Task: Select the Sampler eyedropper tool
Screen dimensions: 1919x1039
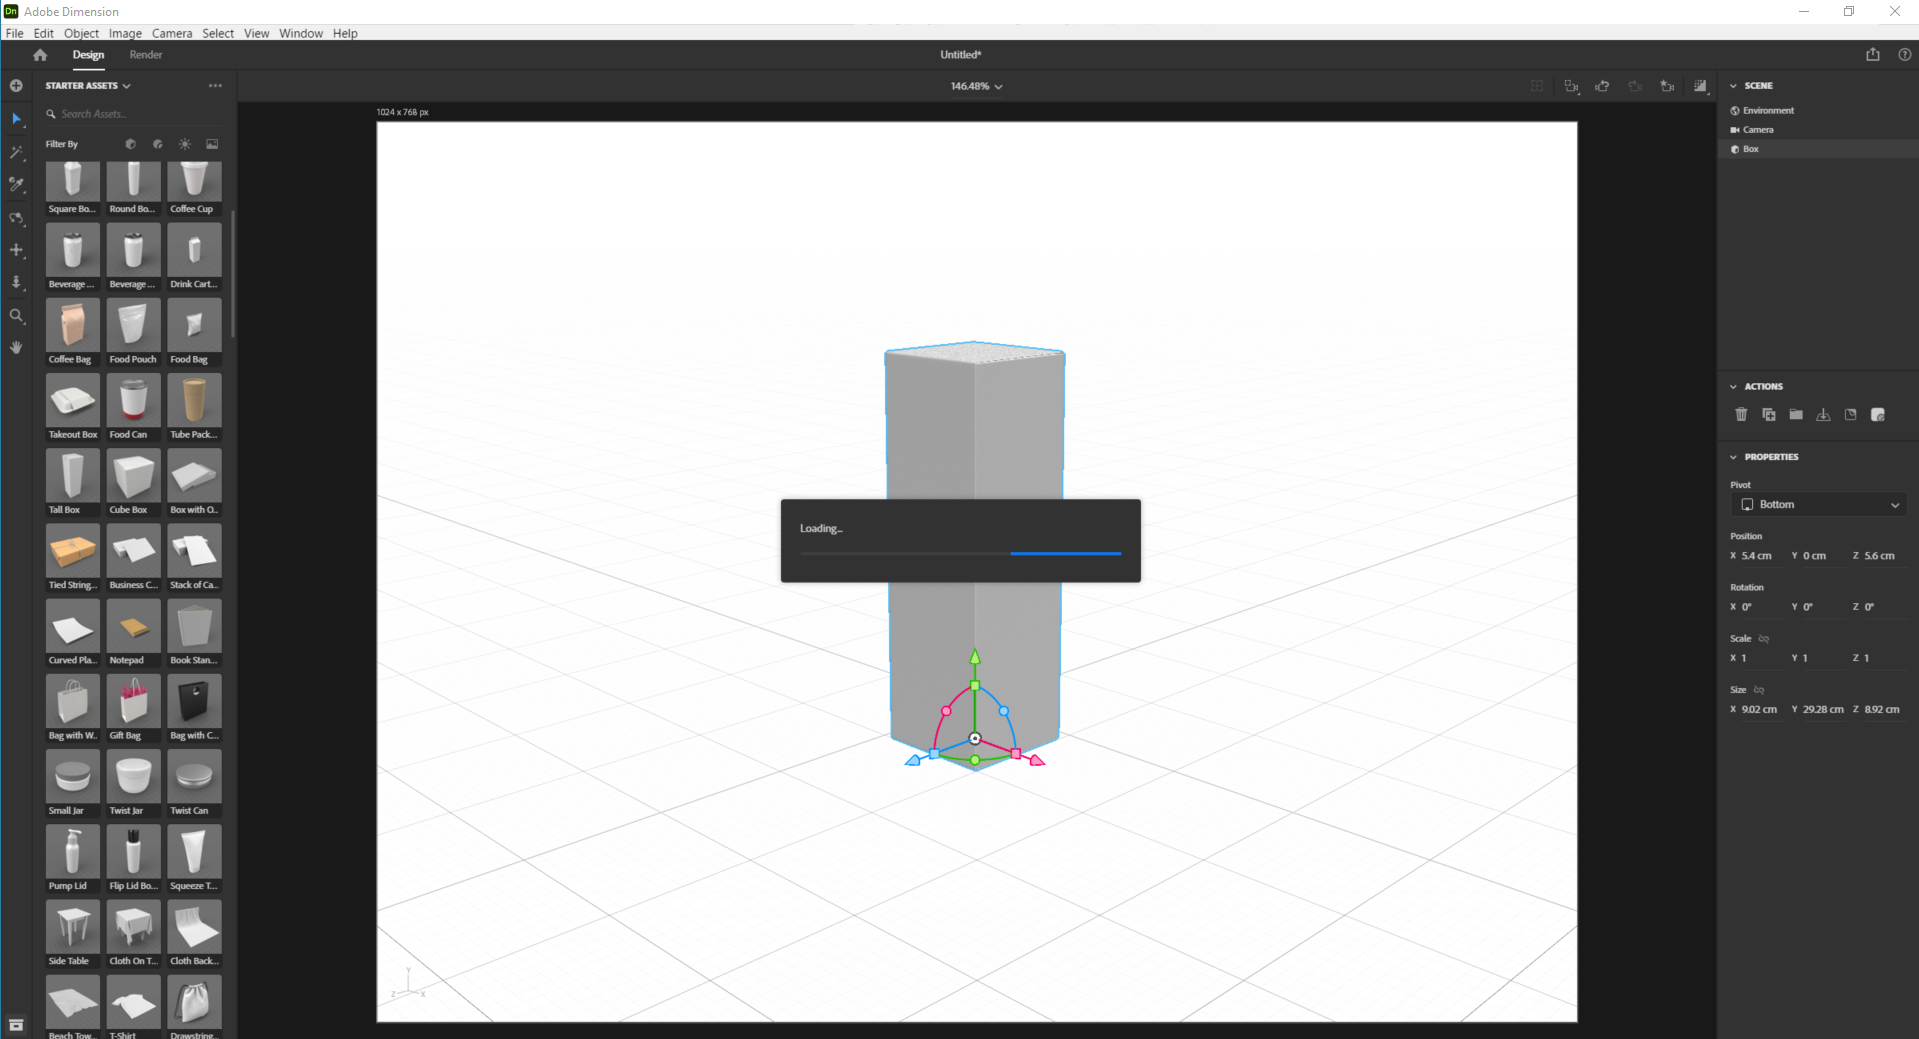Action: pos(16,185)
